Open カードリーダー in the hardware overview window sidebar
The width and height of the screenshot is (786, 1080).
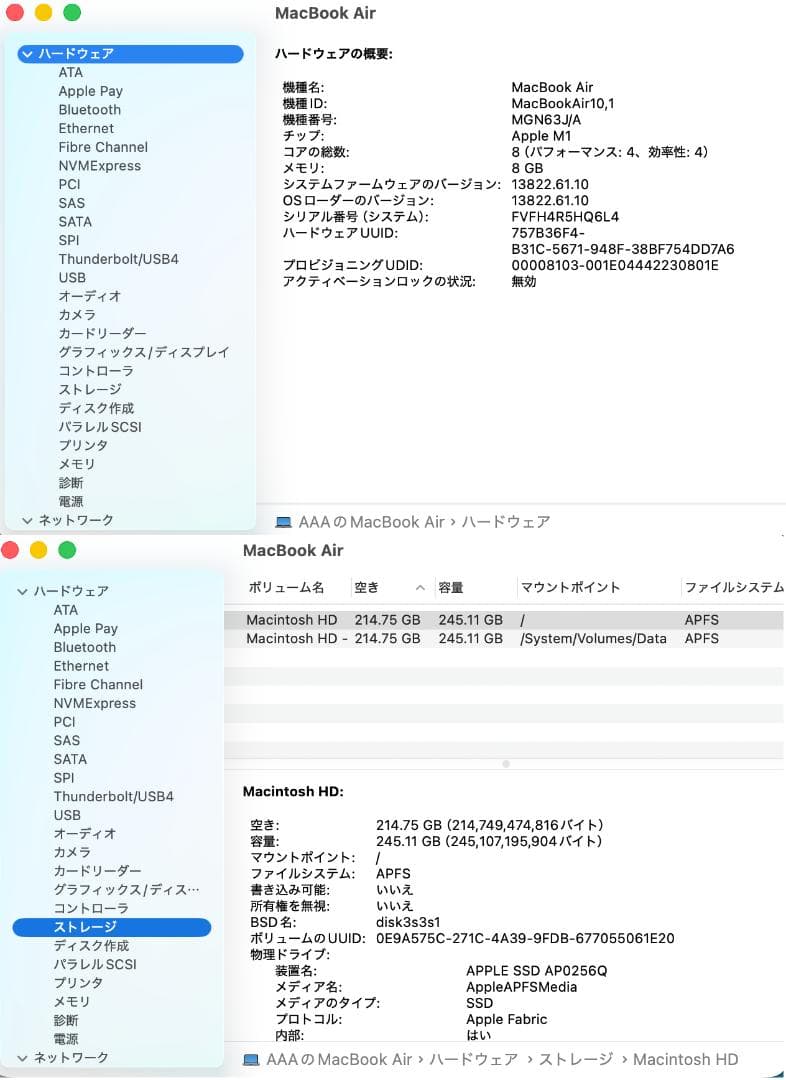tap(102, 333)
